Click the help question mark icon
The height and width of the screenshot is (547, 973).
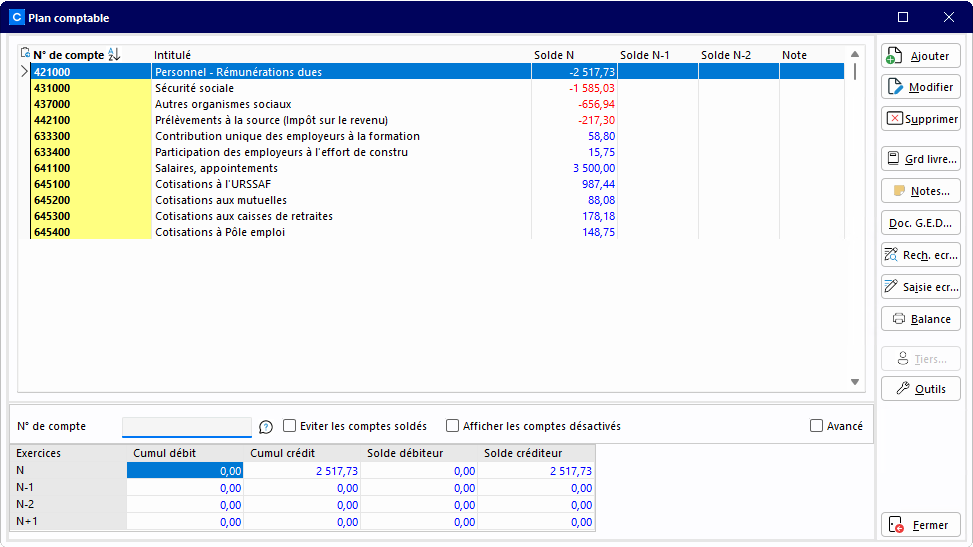pos(266,427)
